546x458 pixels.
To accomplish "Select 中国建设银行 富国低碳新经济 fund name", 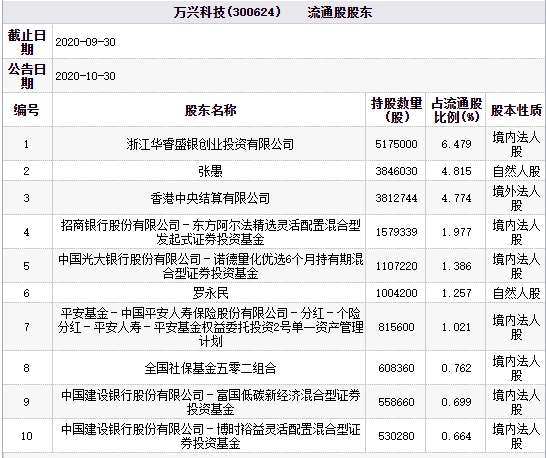I will pos(210,402).
